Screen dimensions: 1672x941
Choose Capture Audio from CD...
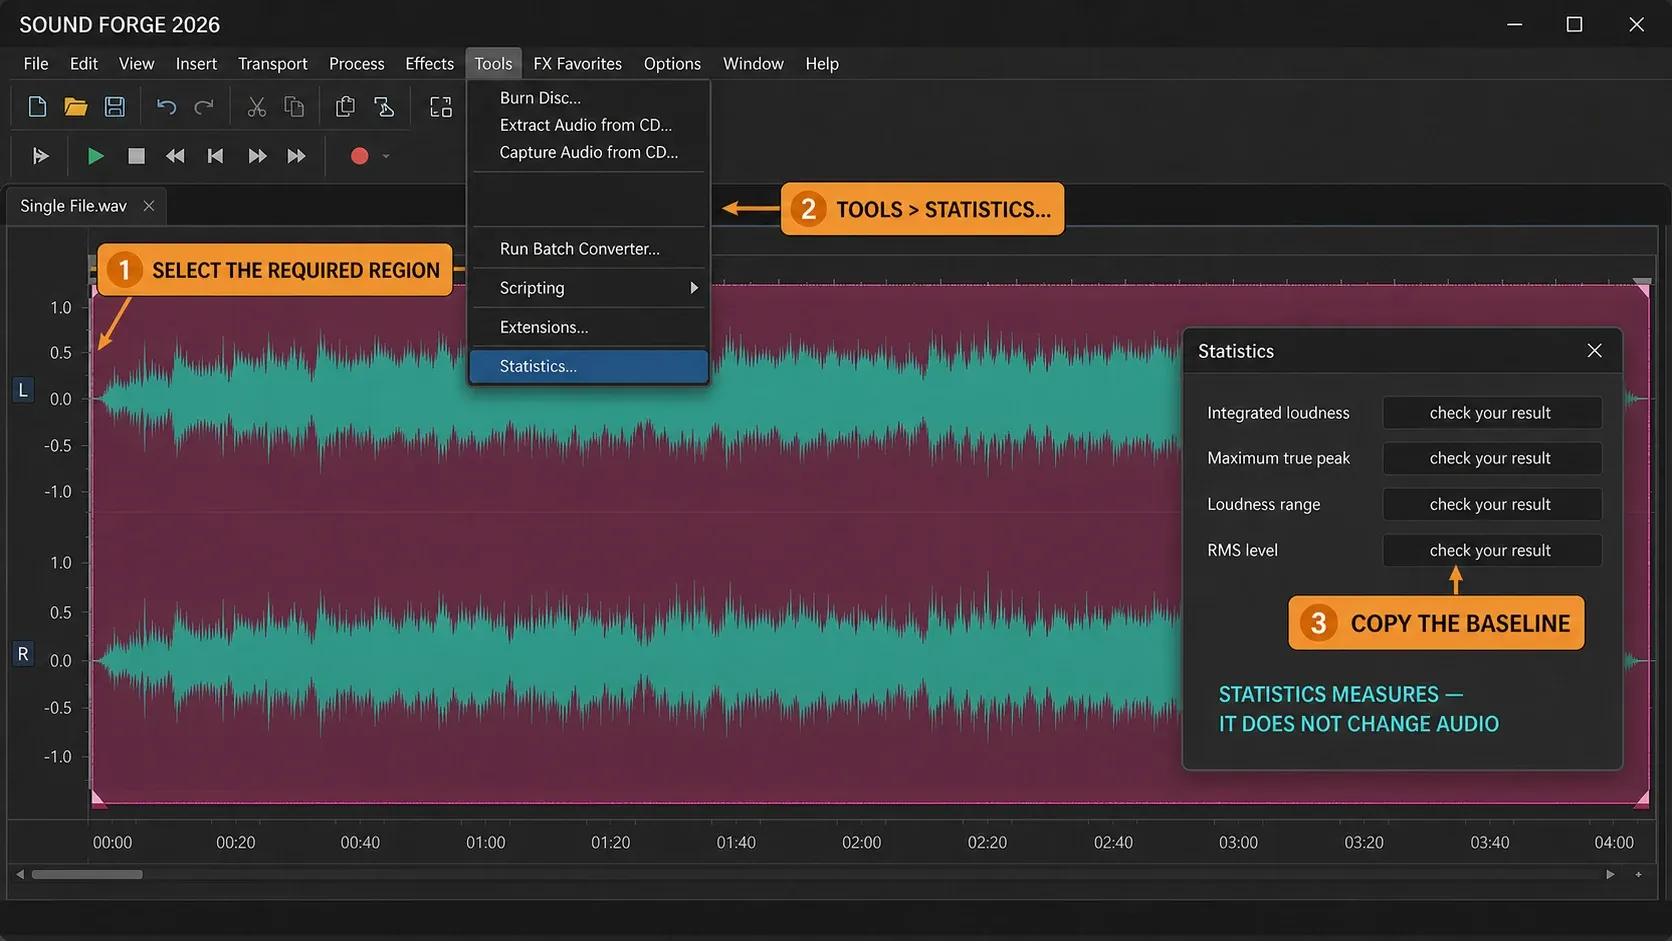pos(588,152)
